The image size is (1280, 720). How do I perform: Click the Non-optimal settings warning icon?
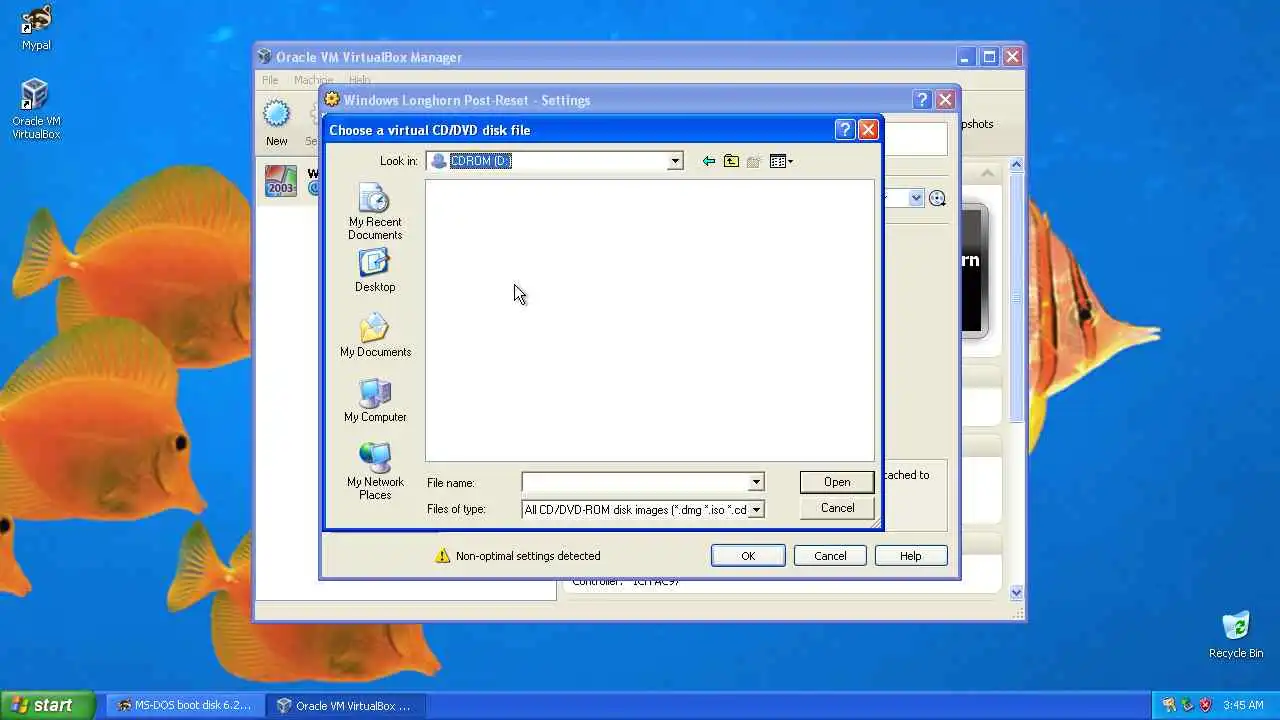(x=443, y=555)
